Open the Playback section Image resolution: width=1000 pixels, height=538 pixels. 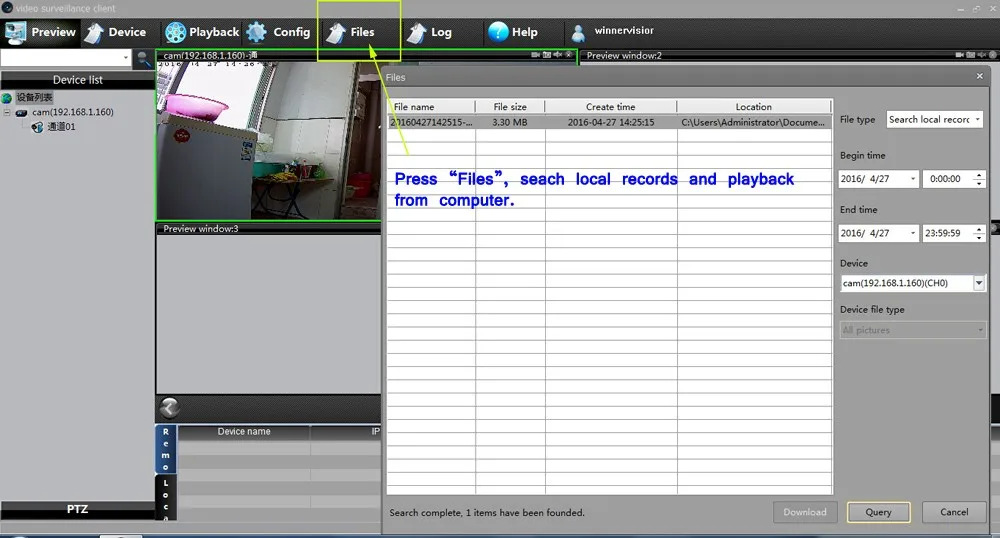[x=202, y=32]
